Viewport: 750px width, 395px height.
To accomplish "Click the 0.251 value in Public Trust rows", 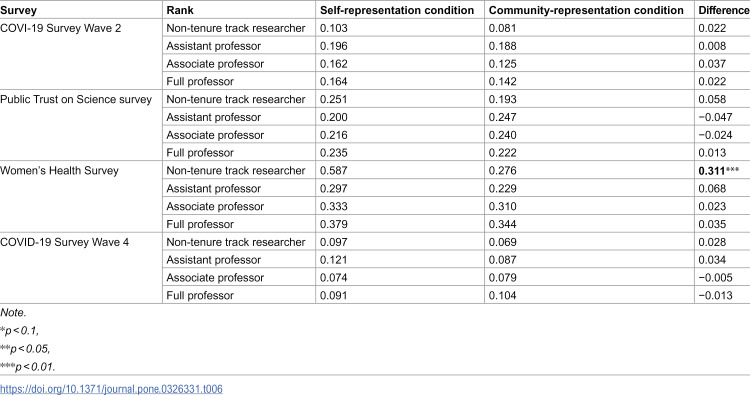I will point(333,99).
